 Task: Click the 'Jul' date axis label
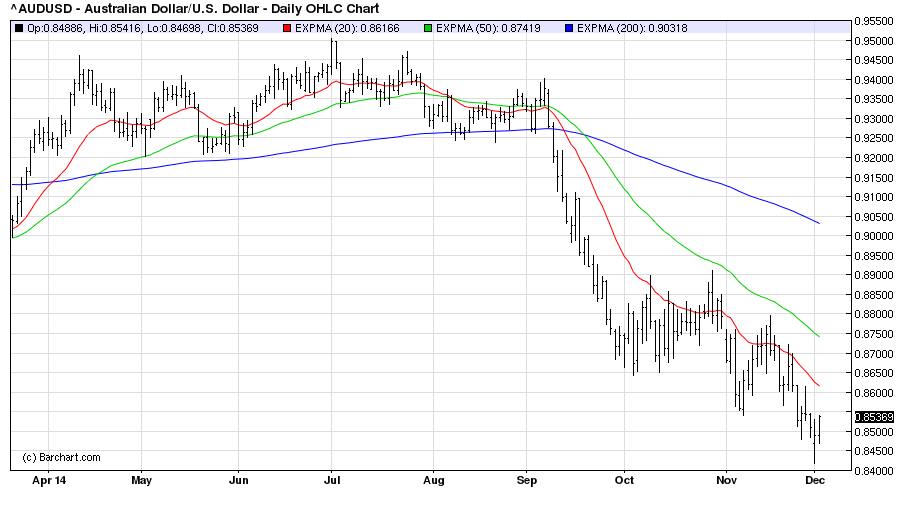(x=332, y=480)
